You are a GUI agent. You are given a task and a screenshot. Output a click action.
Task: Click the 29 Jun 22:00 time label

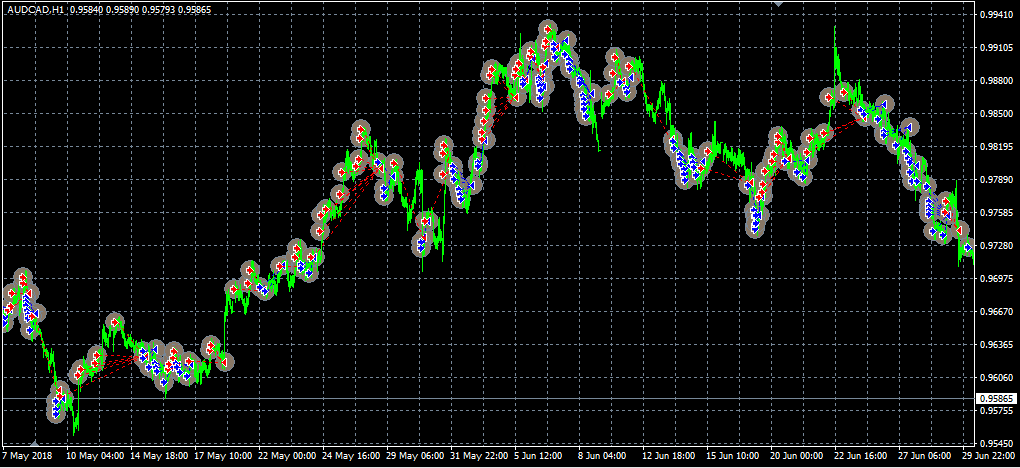pos(989,456)
